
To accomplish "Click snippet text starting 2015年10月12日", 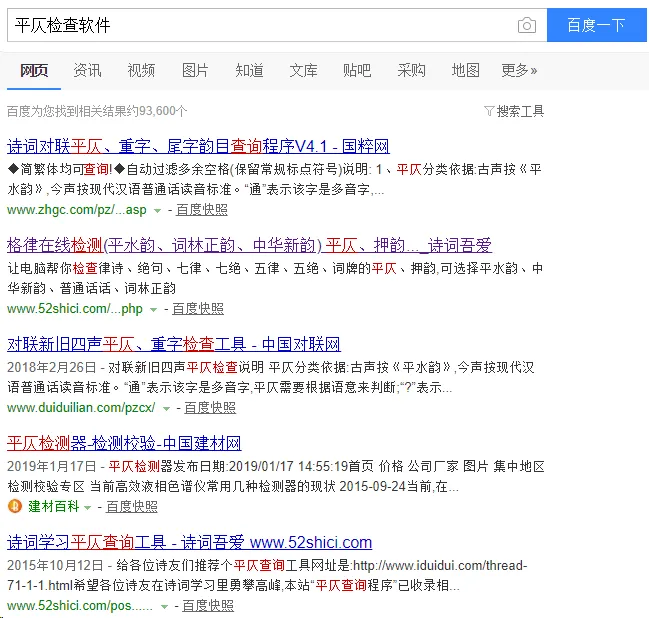I will click(267, 575).
